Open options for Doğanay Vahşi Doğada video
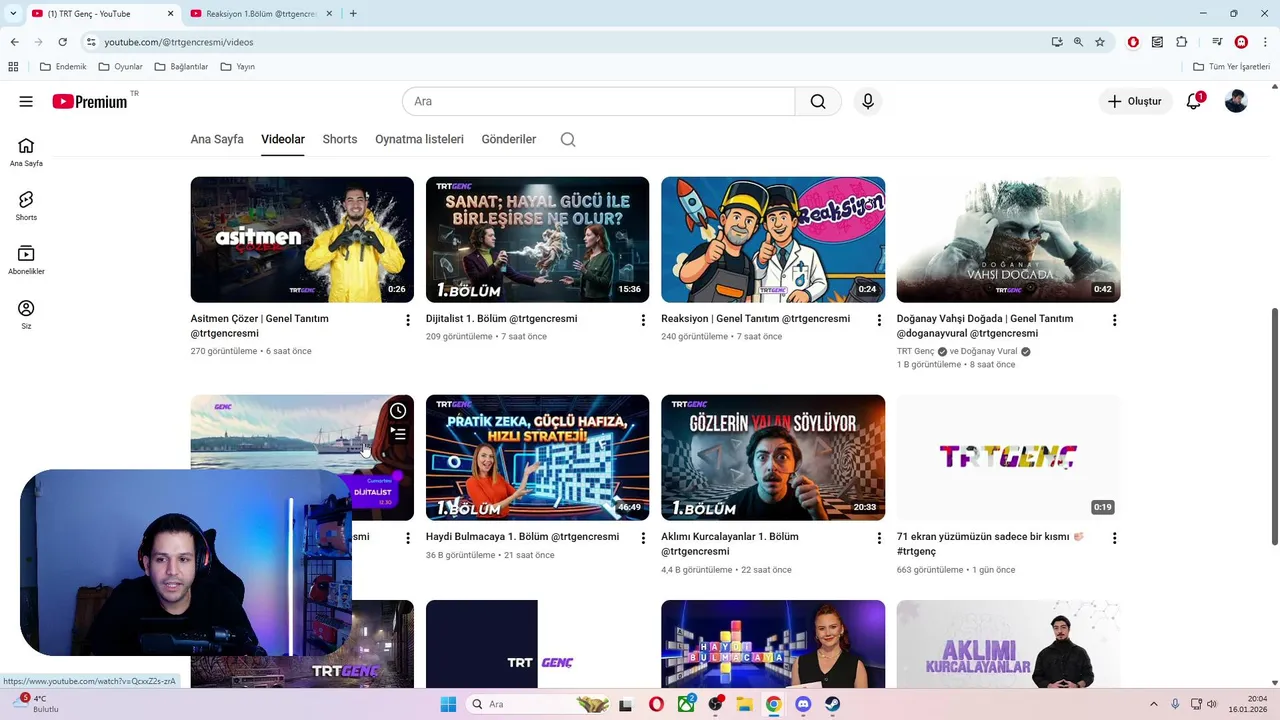 [1114, 320]
